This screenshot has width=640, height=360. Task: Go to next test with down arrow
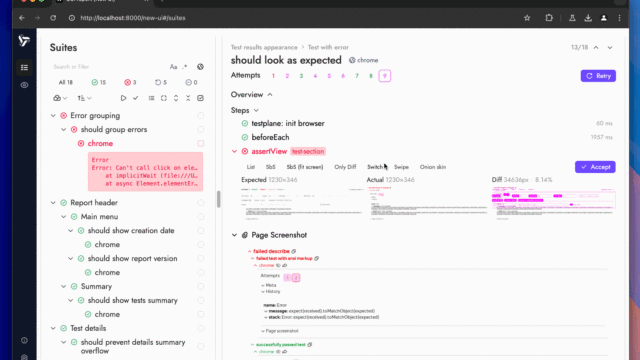(610, 47)
